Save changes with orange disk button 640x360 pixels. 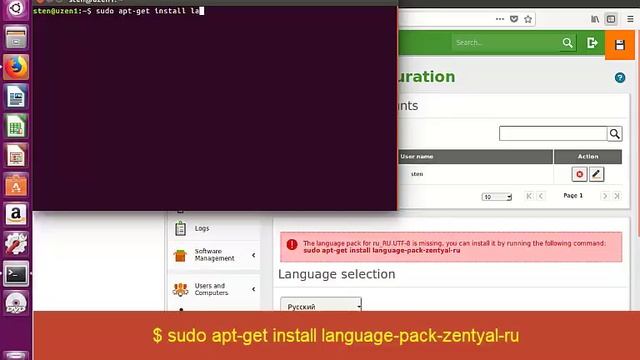pyautogui.click(x=620, y=44)
